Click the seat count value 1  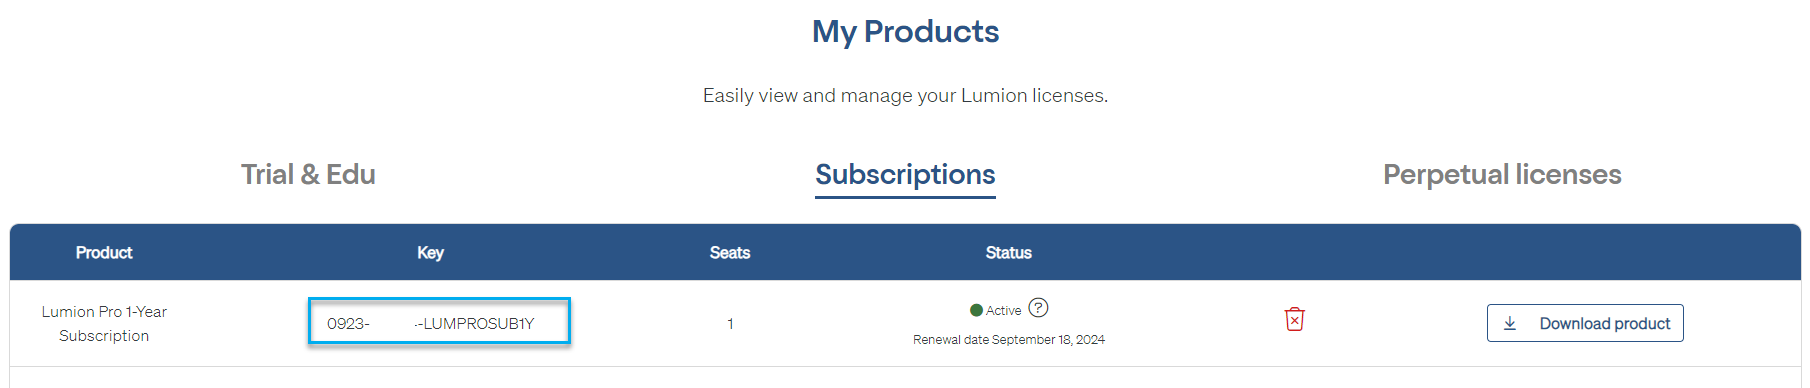(730, 324)
